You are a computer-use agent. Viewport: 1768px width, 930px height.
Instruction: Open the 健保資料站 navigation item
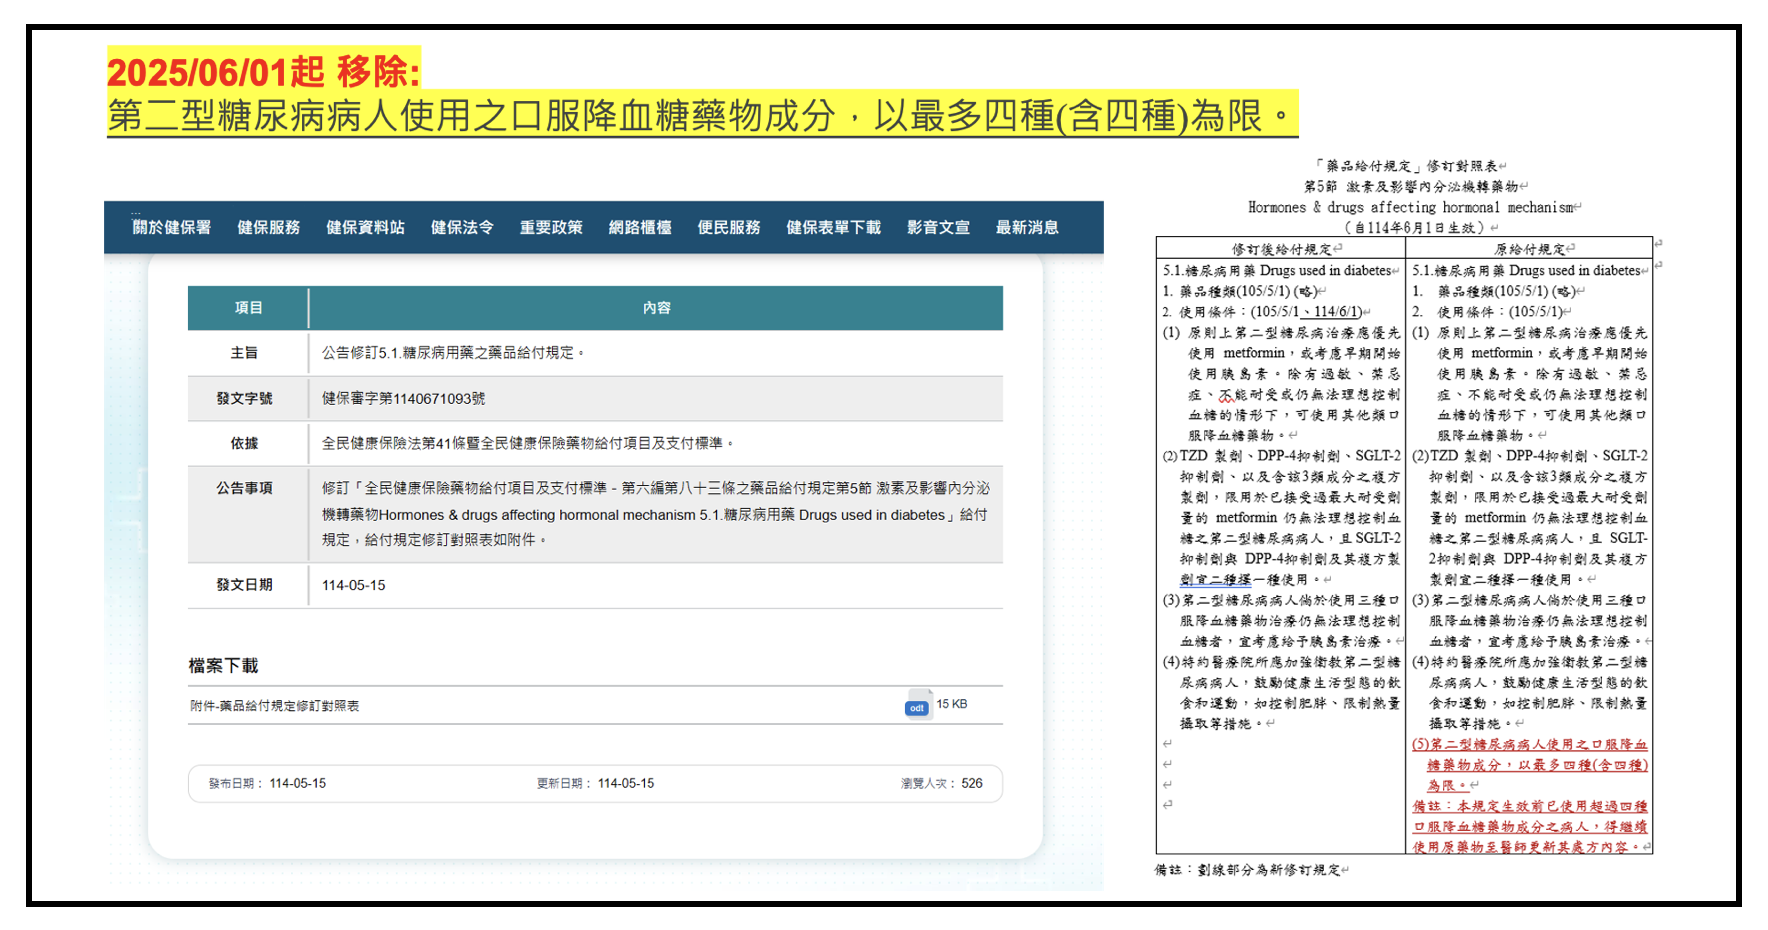click(365, 228)
